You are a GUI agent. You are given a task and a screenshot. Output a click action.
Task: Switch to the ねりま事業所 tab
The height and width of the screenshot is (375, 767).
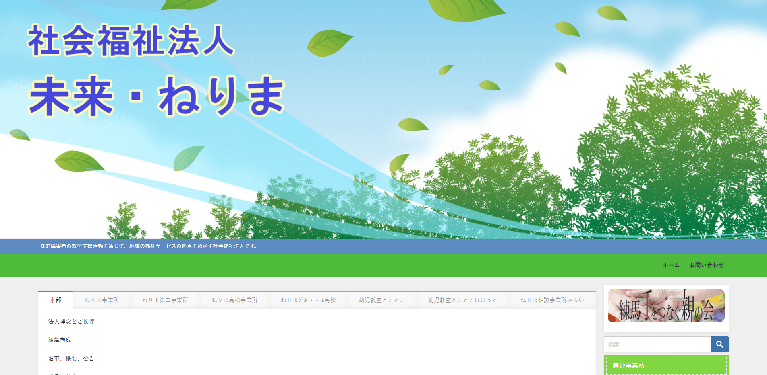click(x=101, y=300)
